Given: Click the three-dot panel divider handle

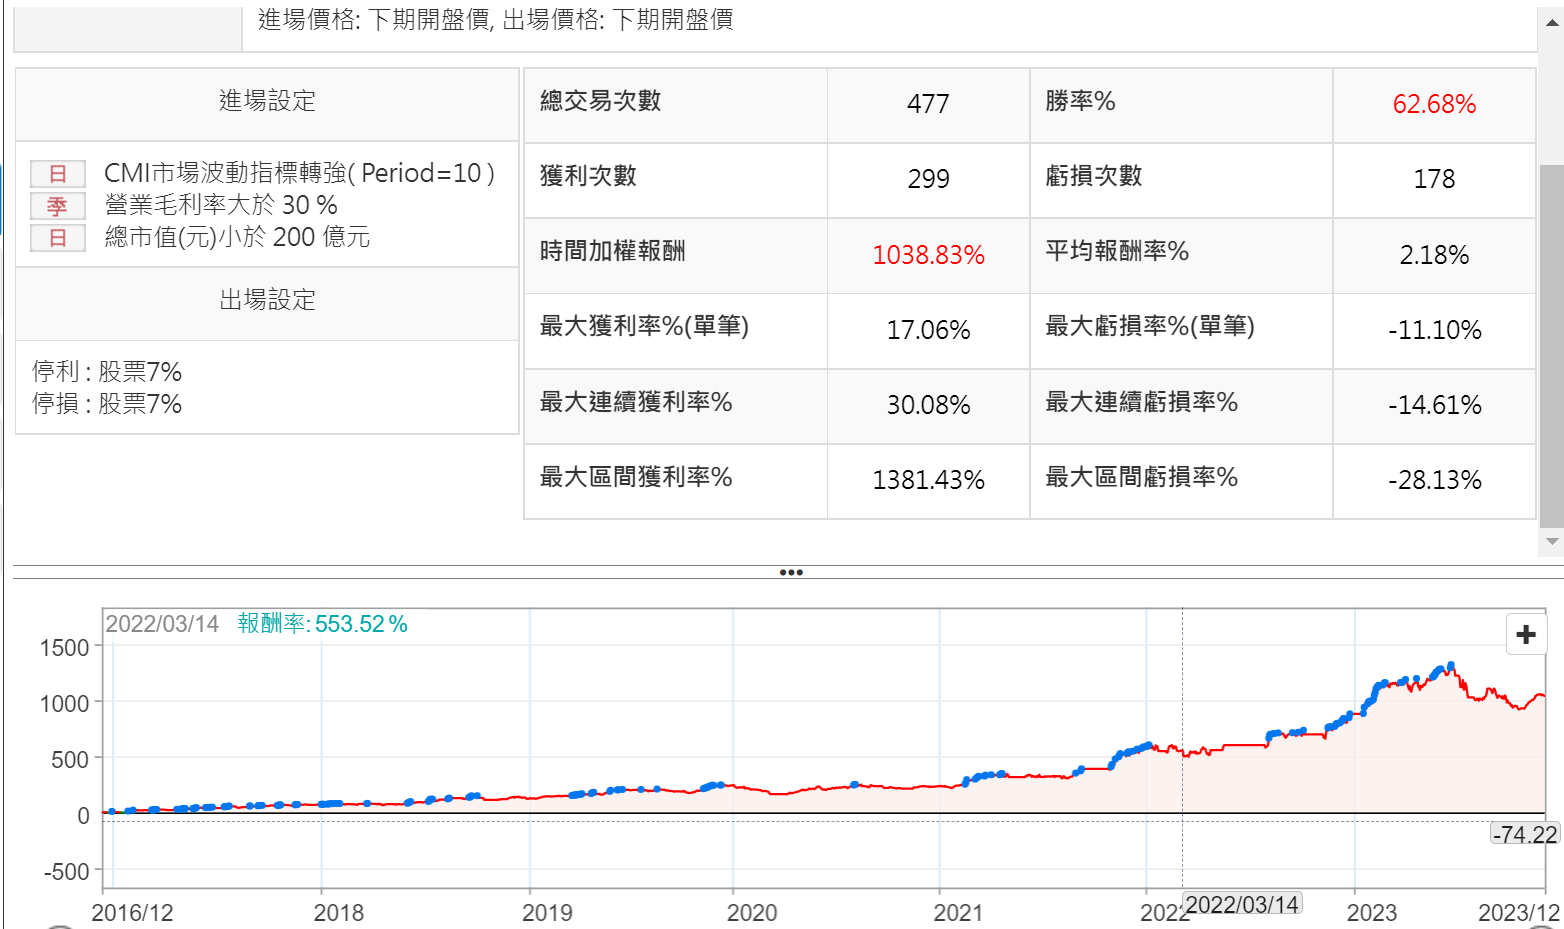Looking at the screenshot, I should (x=791, y=573).
